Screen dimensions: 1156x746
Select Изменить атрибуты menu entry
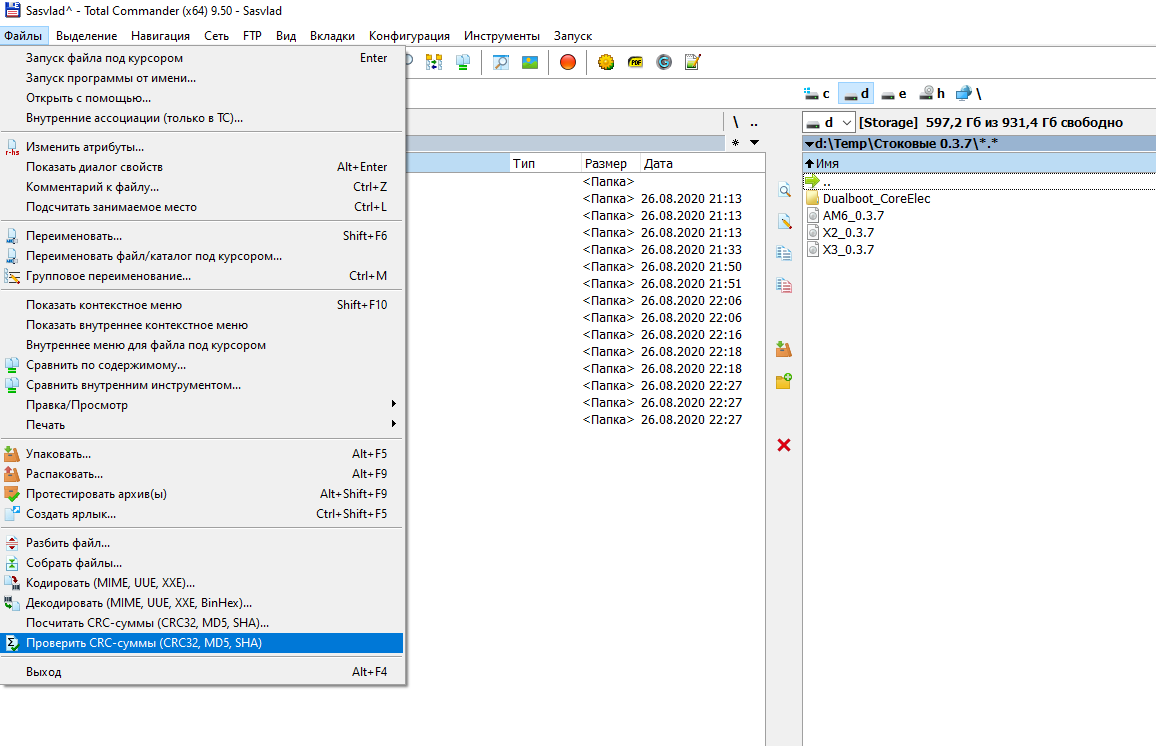pyautogui.click(x=202, y=147)
